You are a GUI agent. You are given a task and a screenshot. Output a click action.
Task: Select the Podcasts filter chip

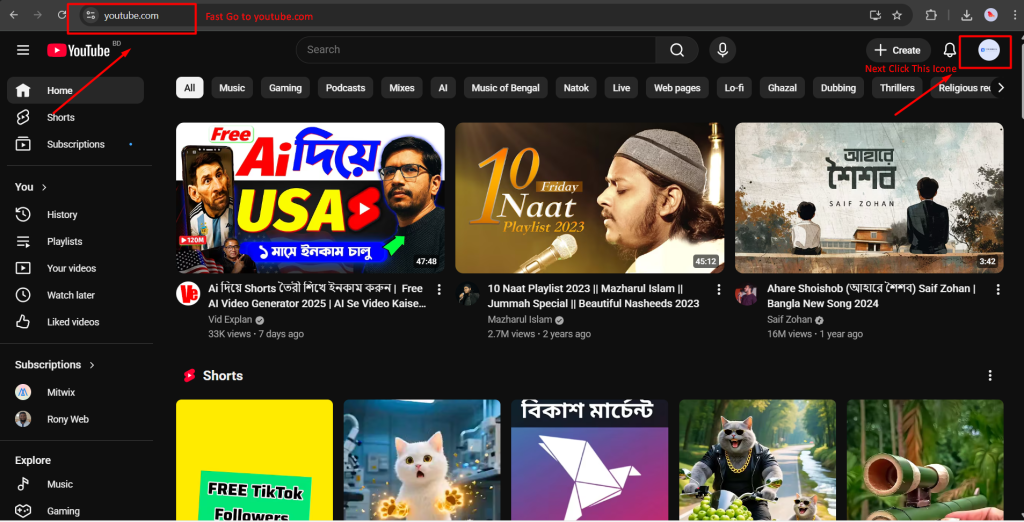[x=345, y=88]
